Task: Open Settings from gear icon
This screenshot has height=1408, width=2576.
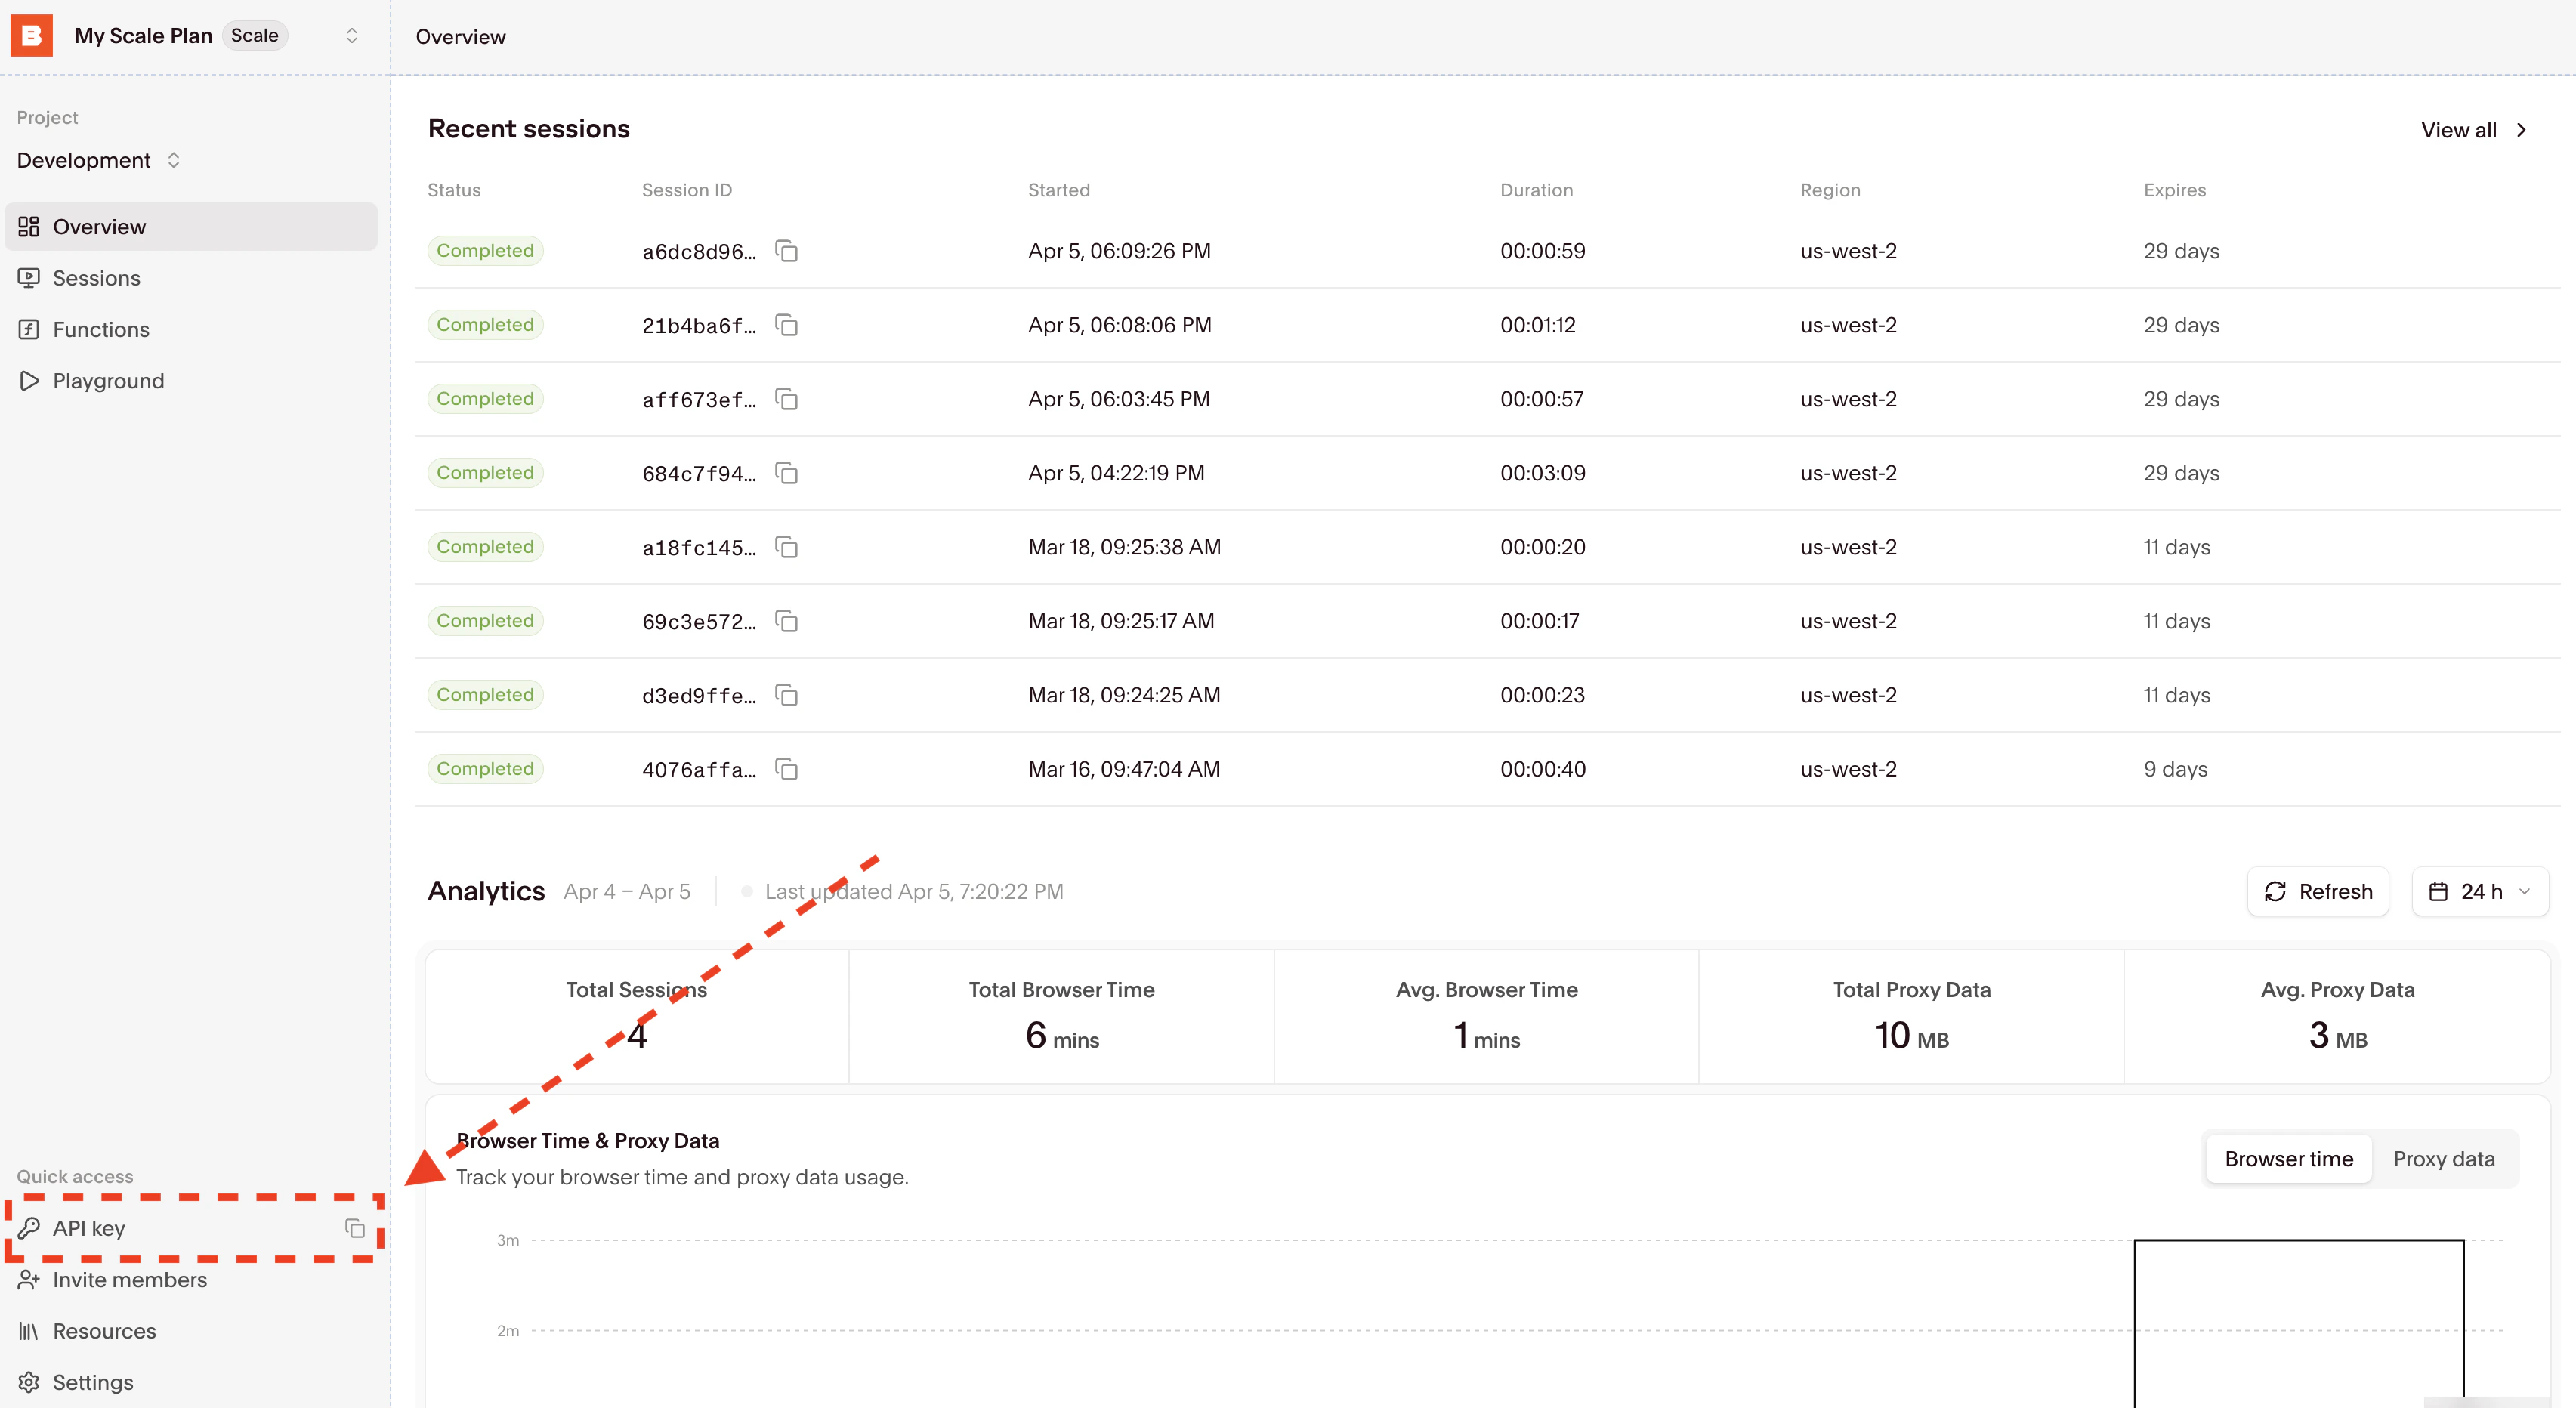Action: click(29, 1382)
